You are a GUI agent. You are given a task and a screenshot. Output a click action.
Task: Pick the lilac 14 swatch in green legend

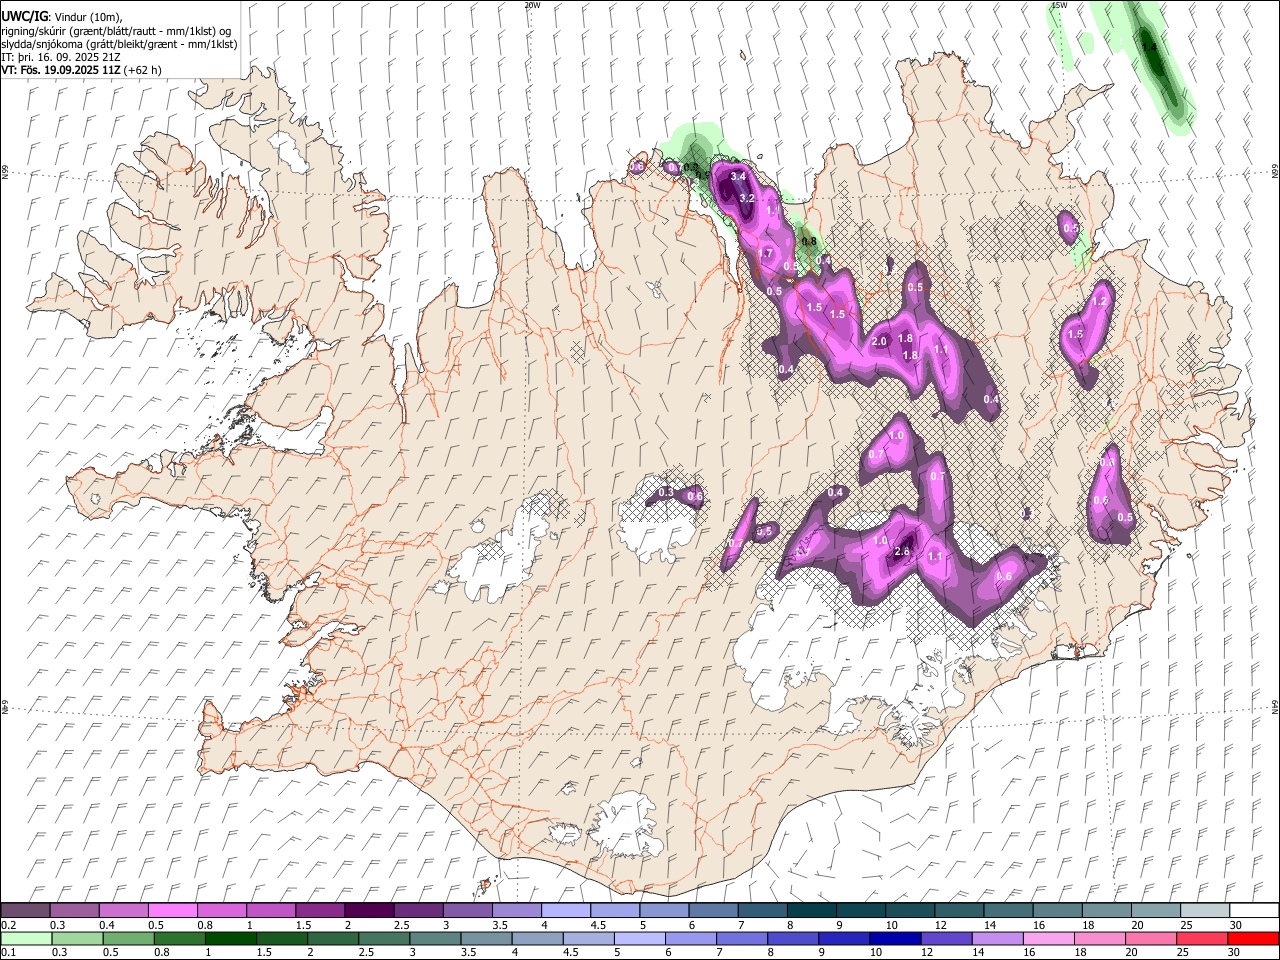click(998, 938)
